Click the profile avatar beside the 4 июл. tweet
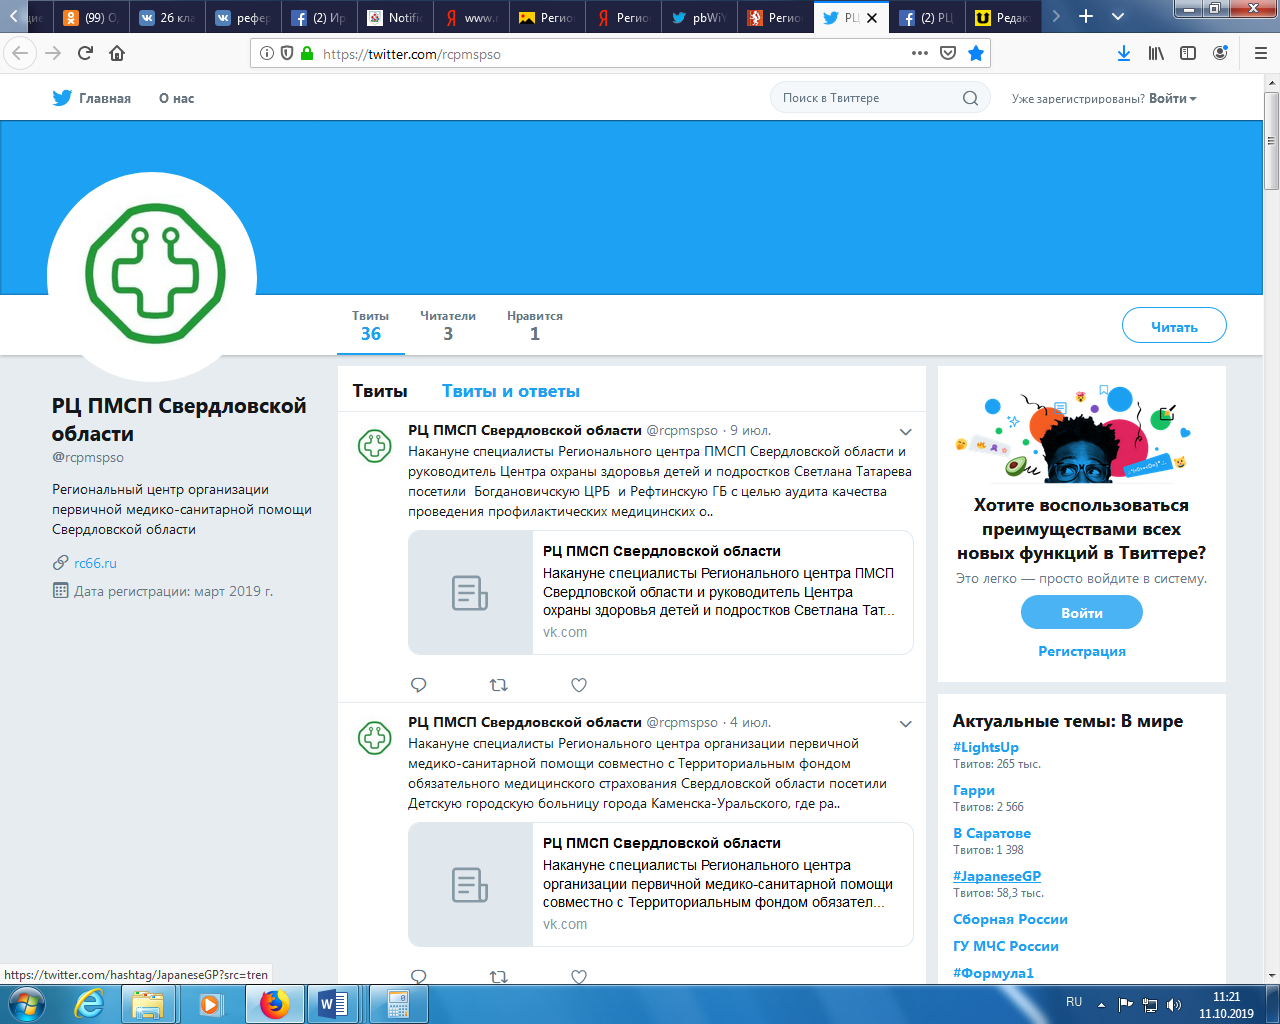Screen dimensions: 1280x1024 tap(375, 738)
